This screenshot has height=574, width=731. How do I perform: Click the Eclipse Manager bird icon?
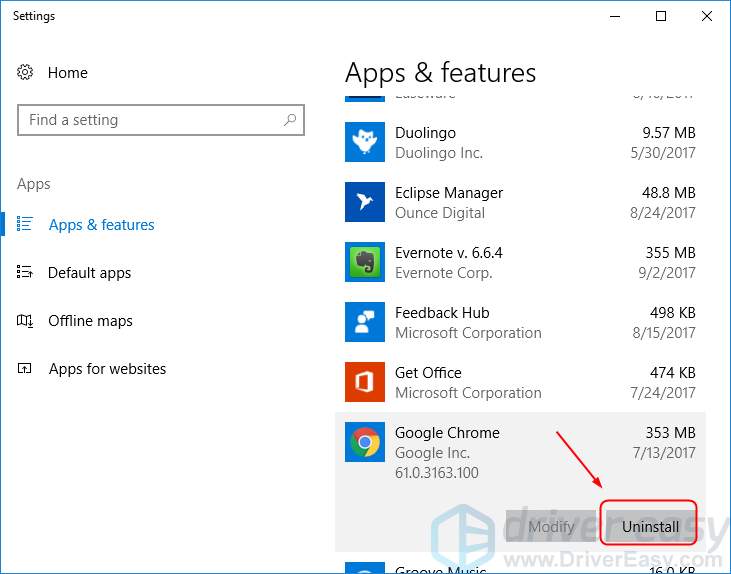365,202
